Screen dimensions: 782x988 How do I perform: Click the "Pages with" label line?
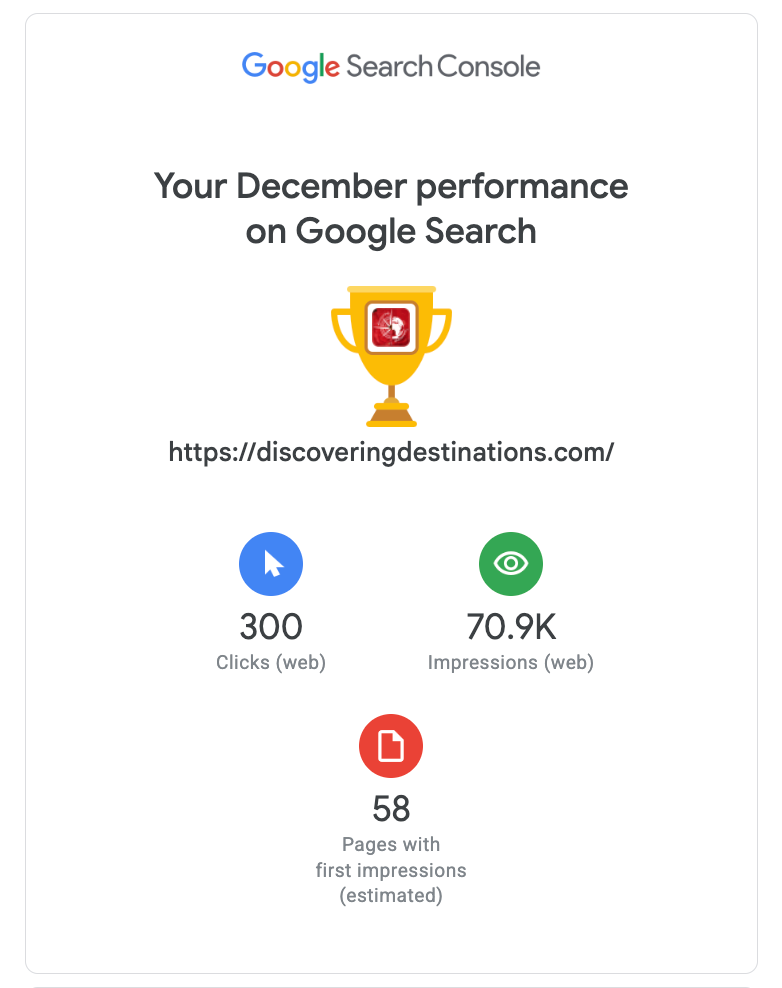[391, 844]
